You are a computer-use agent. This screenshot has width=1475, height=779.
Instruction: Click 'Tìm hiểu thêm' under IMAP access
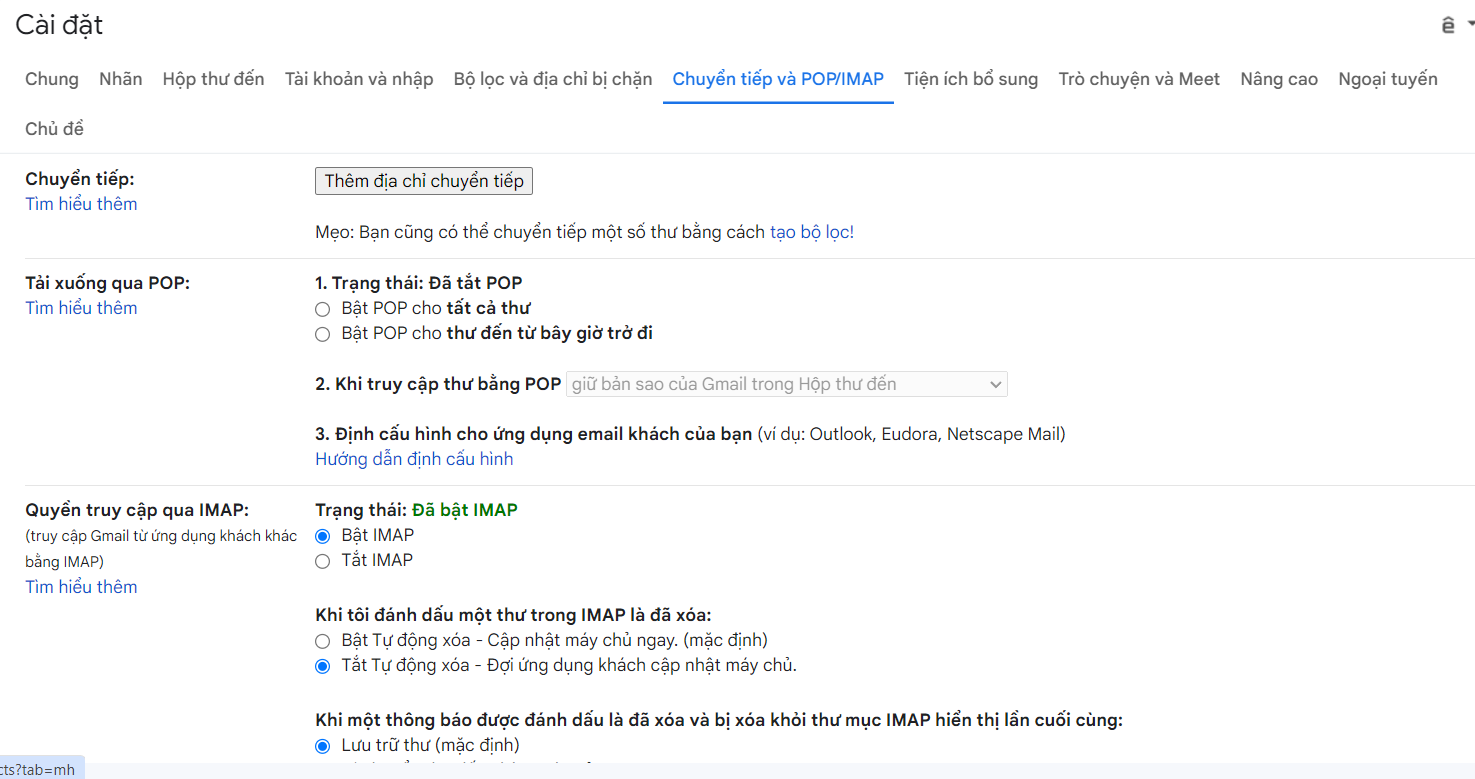[x=81, y=587]
